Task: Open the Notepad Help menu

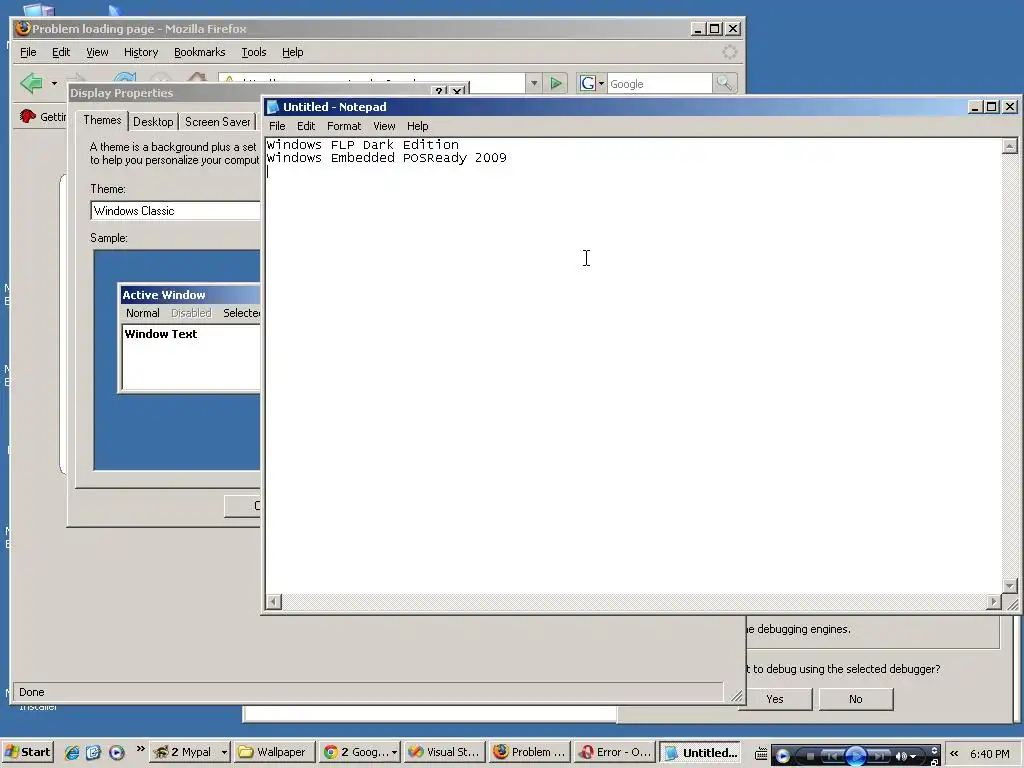Action: coord(417,126)
